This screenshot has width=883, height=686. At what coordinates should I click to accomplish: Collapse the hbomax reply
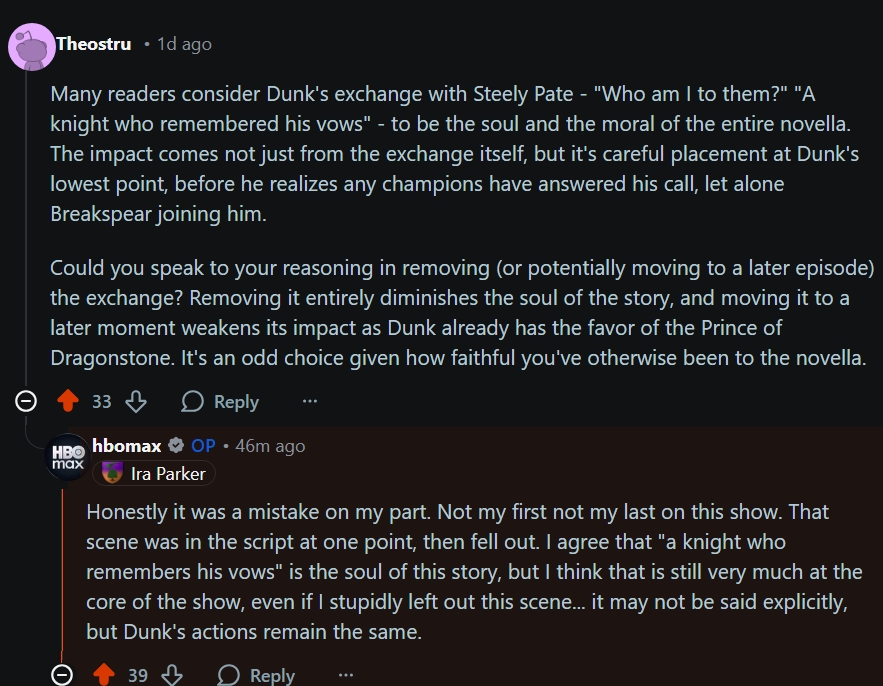62,676
